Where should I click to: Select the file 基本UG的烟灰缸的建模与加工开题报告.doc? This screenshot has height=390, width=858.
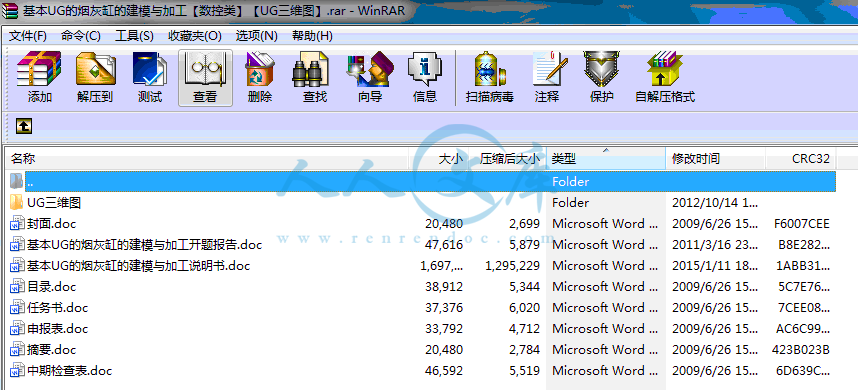[x=144, y=245]
